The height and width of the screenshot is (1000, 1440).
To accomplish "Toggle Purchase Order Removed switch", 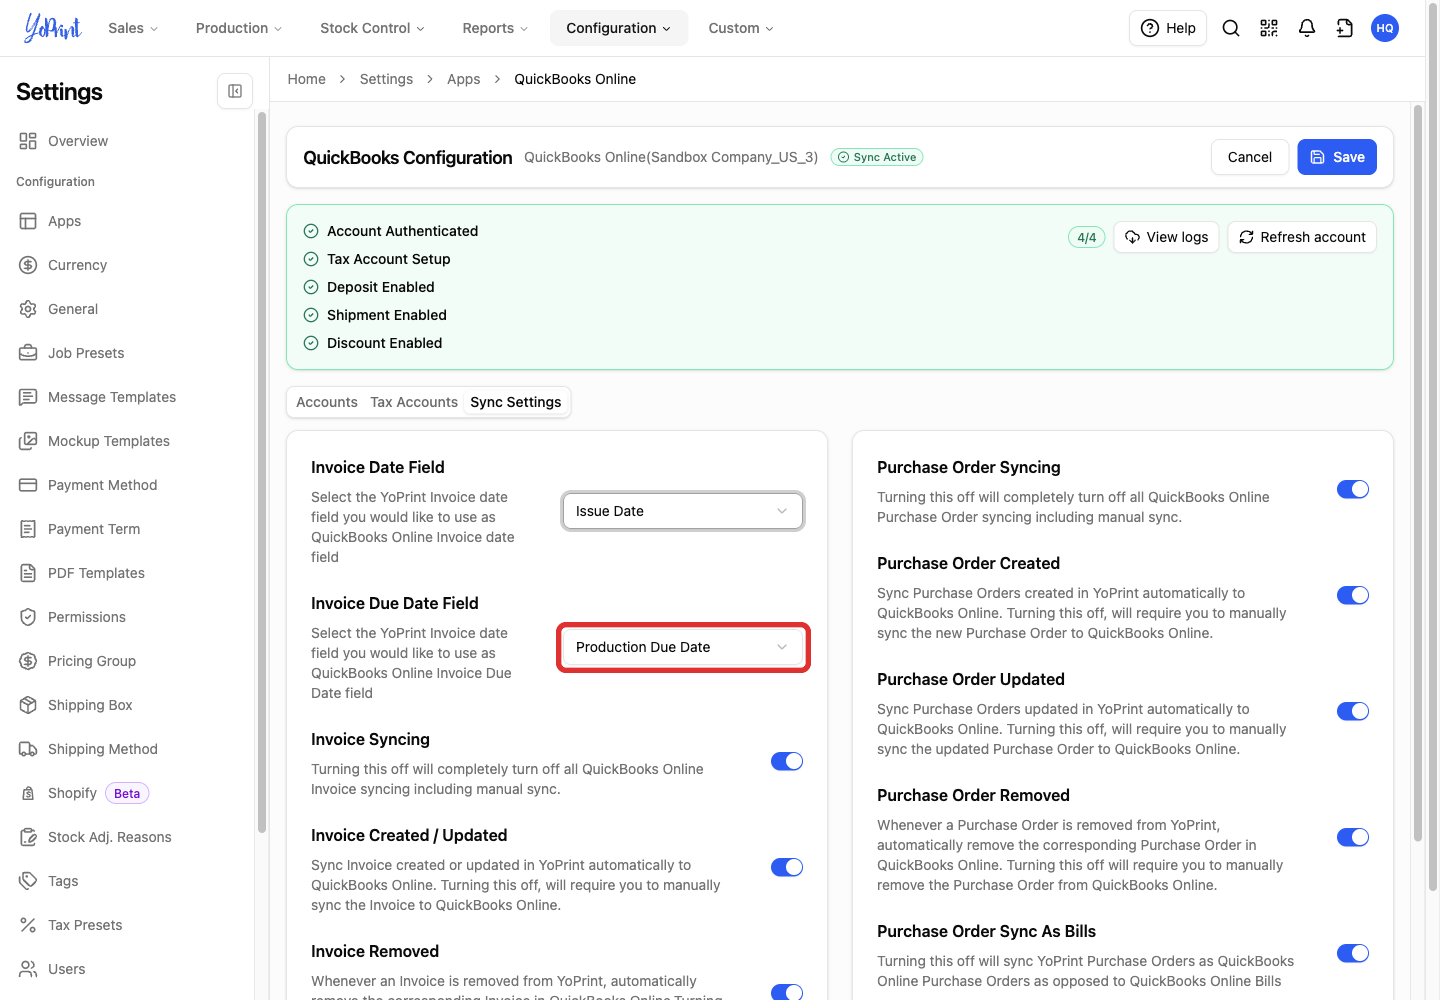I will pyautogui.click(x=1353, y=837).
